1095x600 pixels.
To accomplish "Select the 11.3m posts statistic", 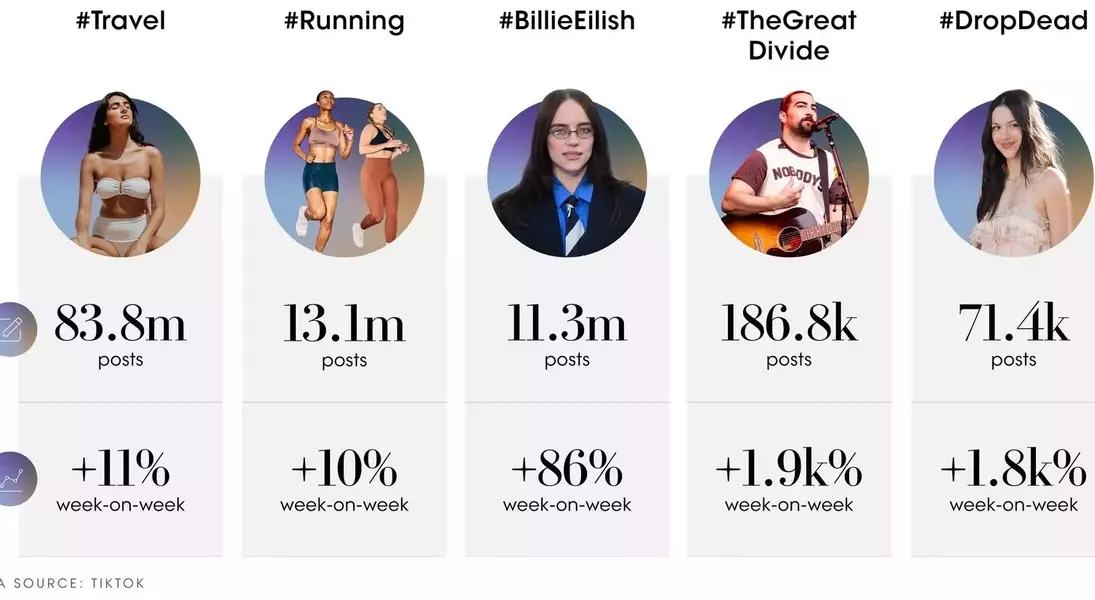I will (x=567, y=335).
